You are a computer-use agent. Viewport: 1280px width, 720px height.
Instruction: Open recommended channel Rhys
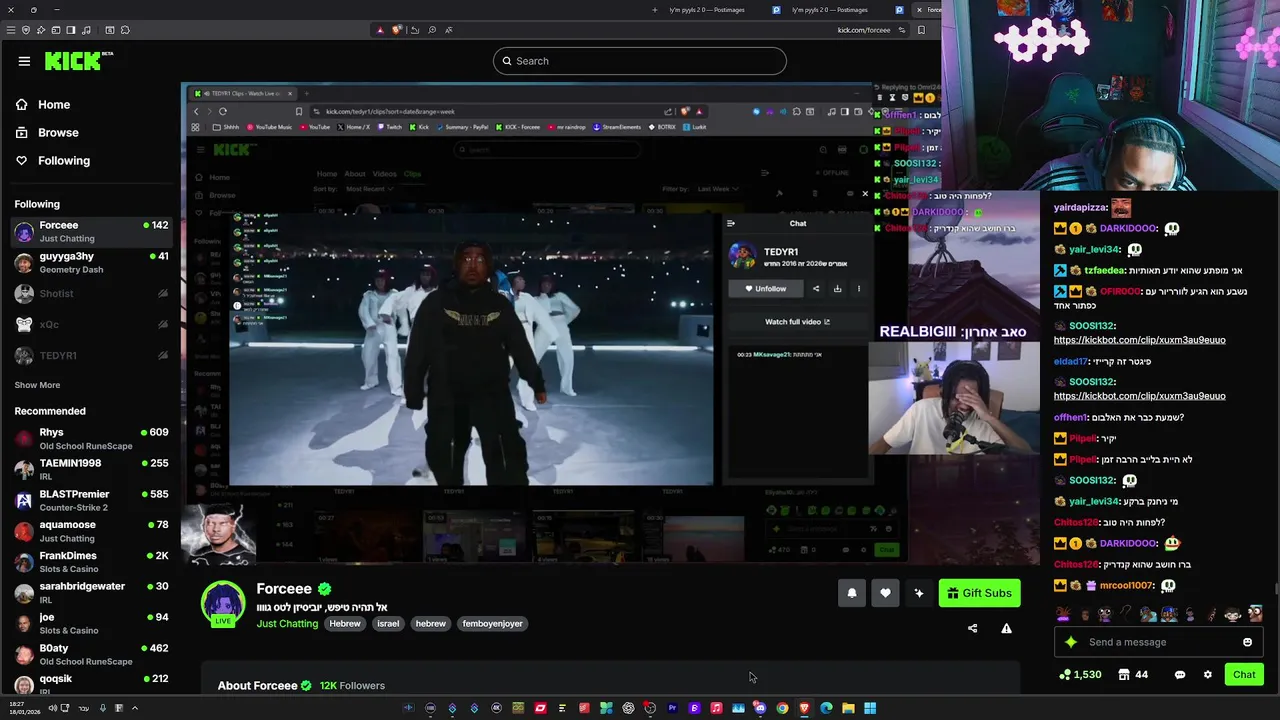91,438
